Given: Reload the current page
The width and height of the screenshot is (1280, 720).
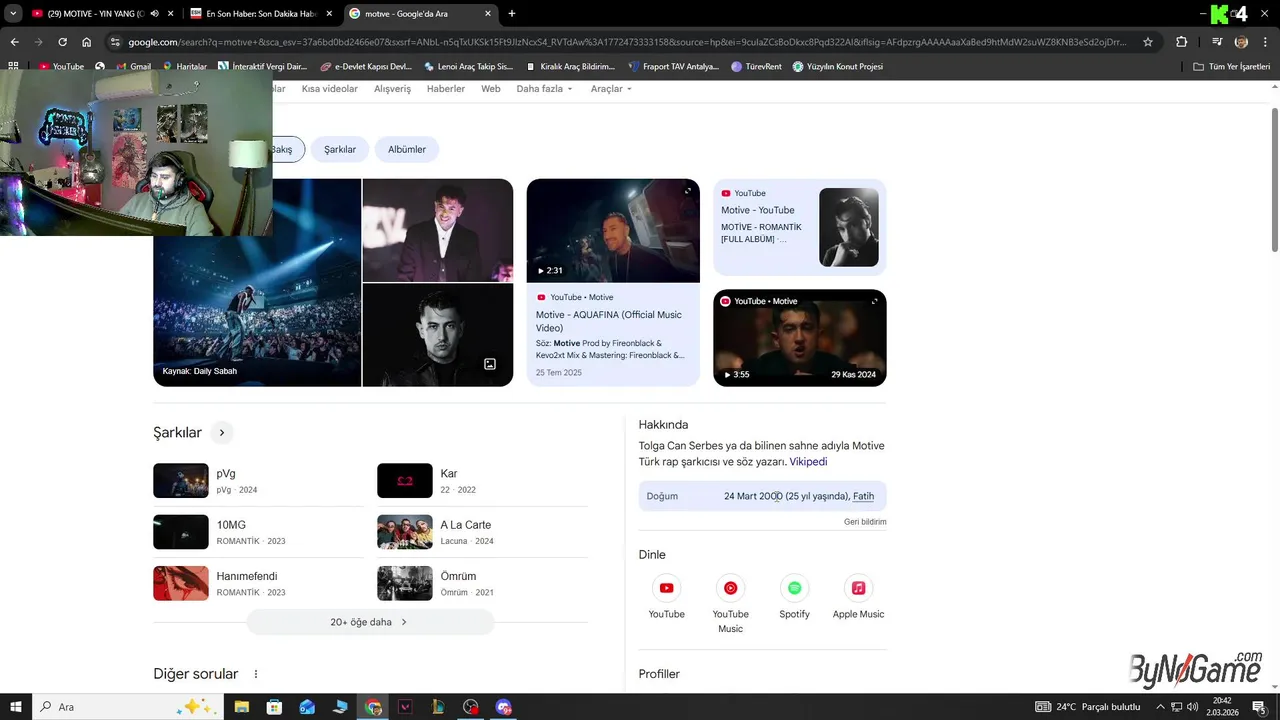Looking at the screenshot, I should point(62,42).
